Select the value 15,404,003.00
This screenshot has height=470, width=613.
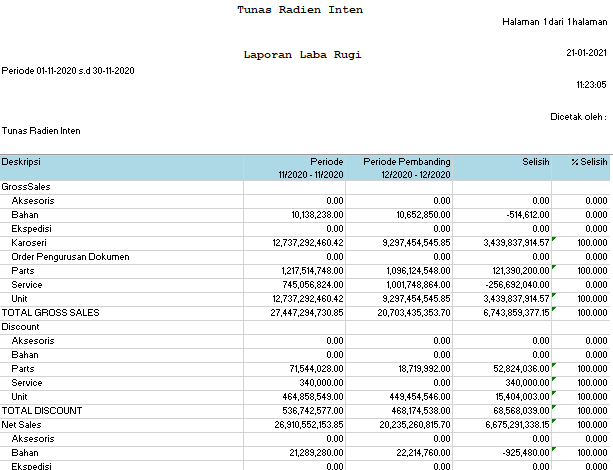522,397
